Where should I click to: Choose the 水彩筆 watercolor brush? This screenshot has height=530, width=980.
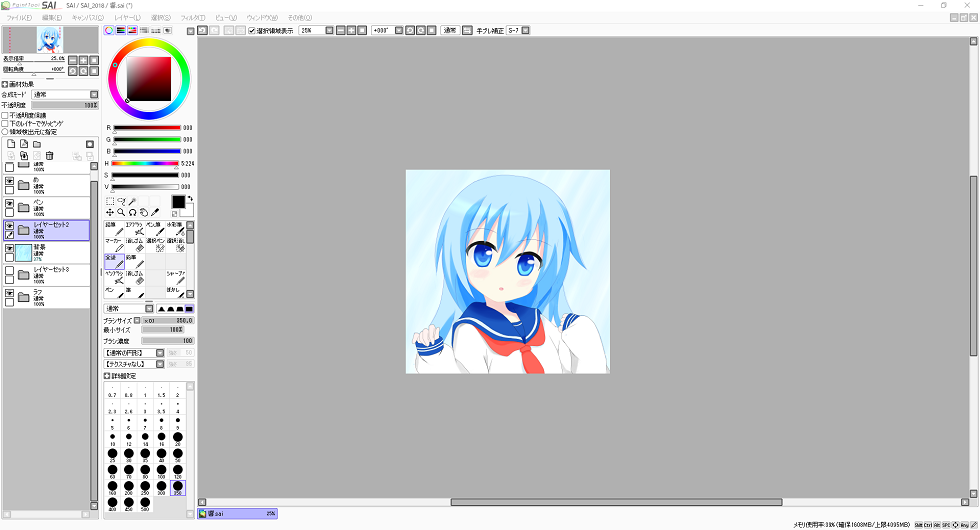click(x=176, y=229)
